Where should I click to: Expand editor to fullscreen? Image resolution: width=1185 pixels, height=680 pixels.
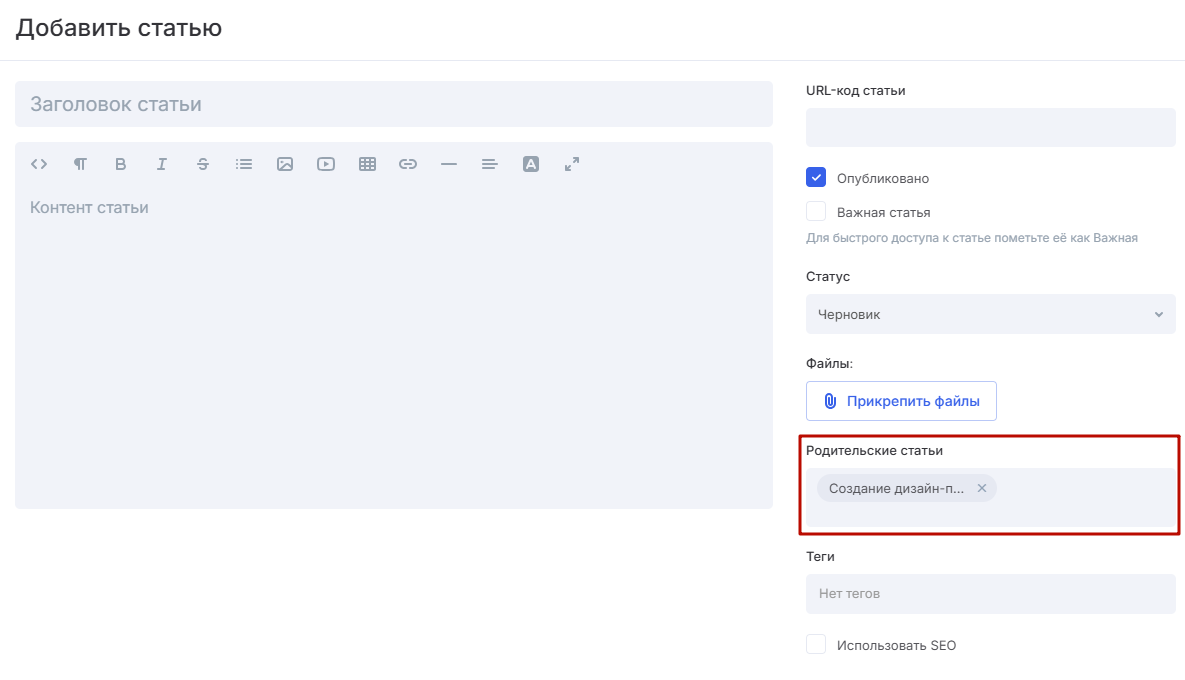pyautogui.click(x=572, y=164)
